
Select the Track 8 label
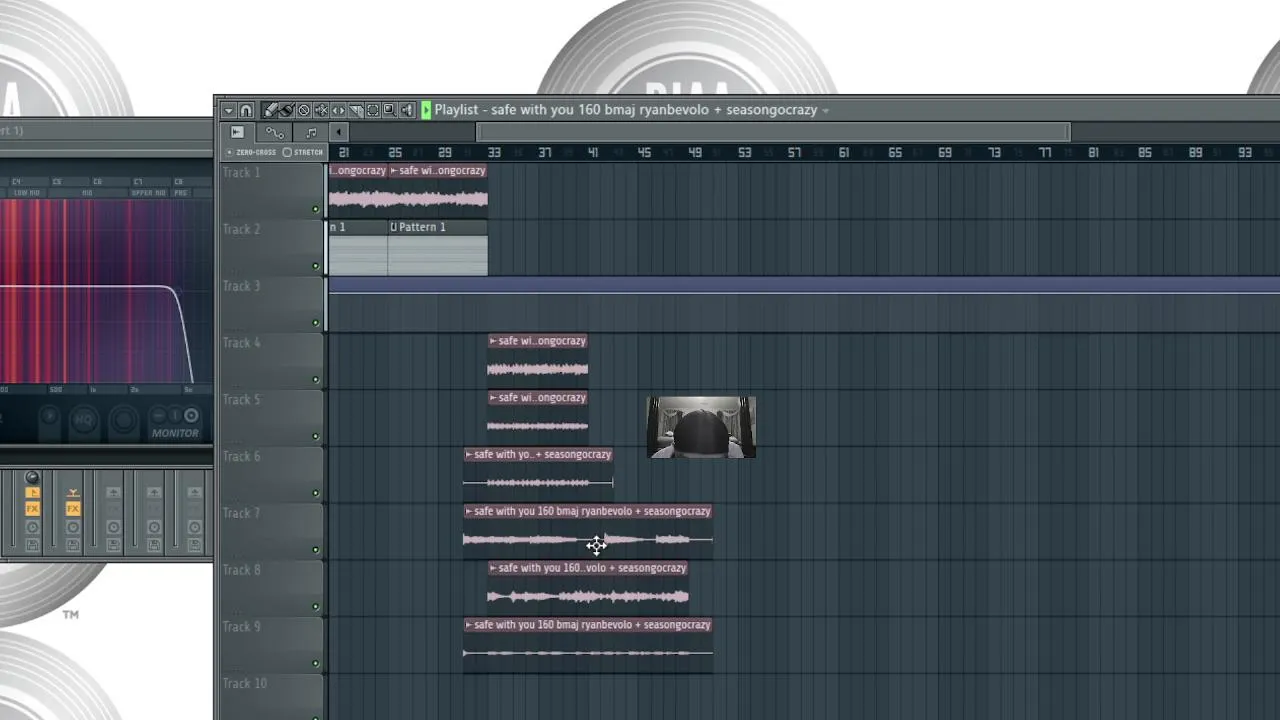[x=241, y=570]
